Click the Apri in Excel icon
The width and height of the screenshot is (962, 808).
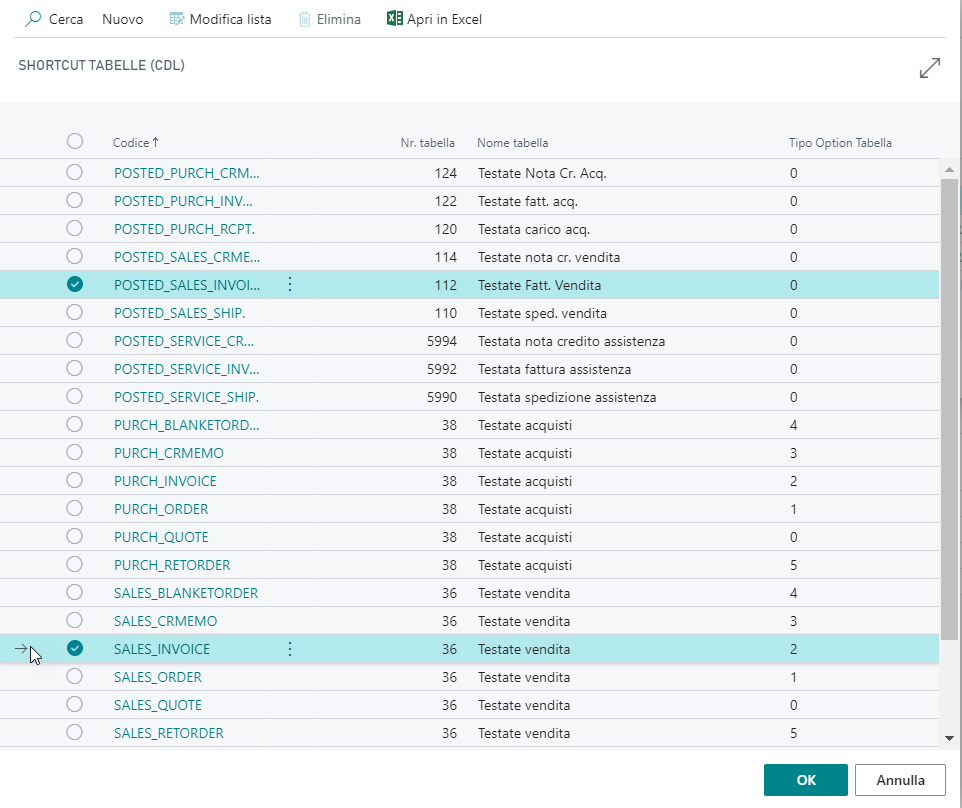pyautogui.click(x=395, y=19)
